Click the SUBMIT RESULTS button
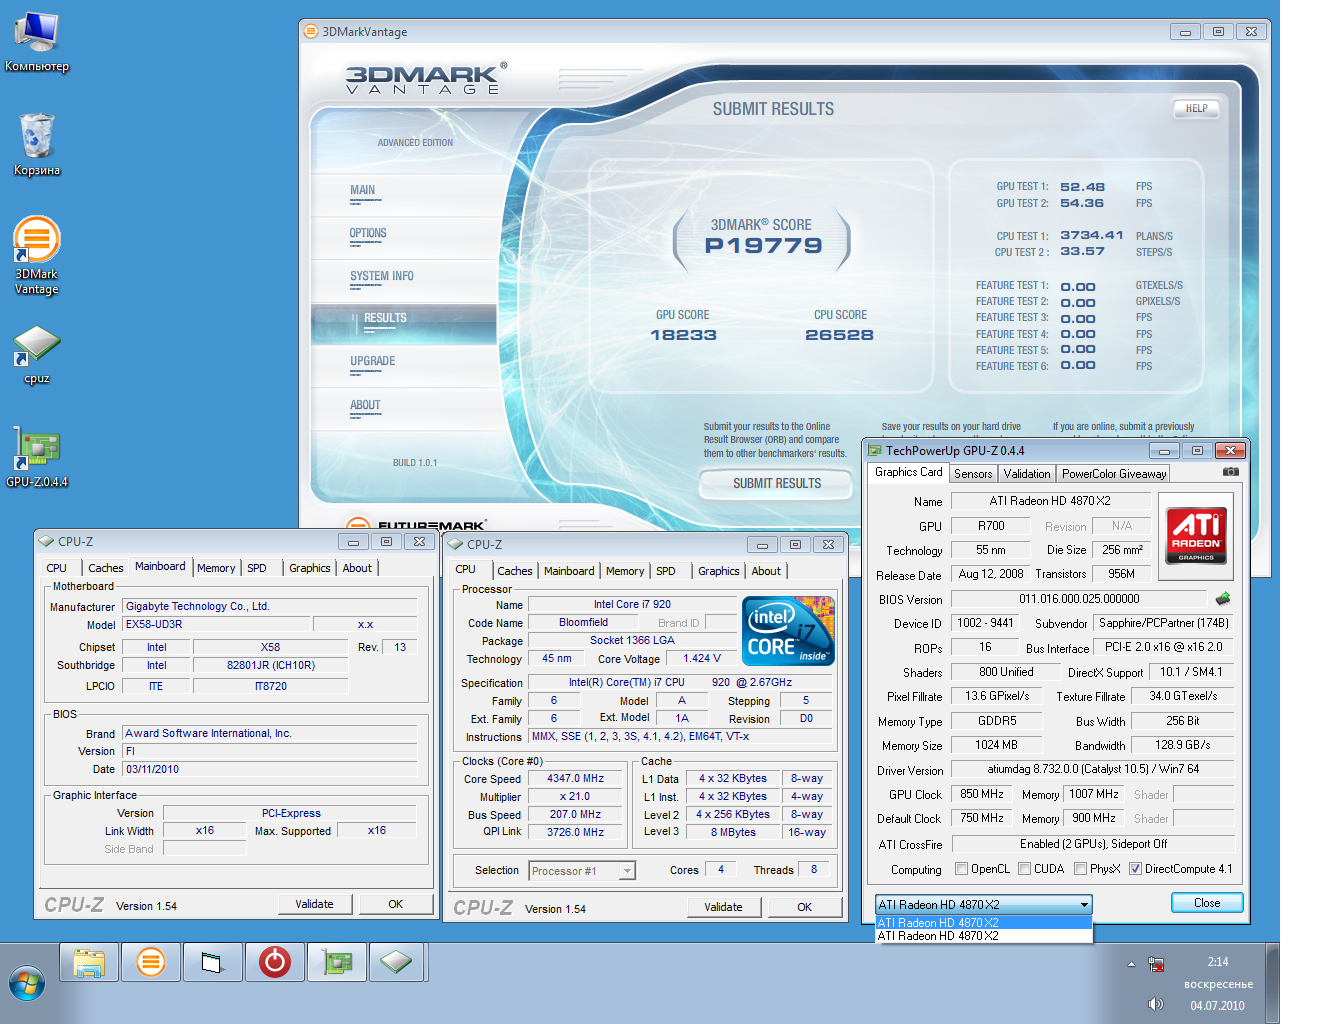The image size is (1334, 1024). [777, 483]
